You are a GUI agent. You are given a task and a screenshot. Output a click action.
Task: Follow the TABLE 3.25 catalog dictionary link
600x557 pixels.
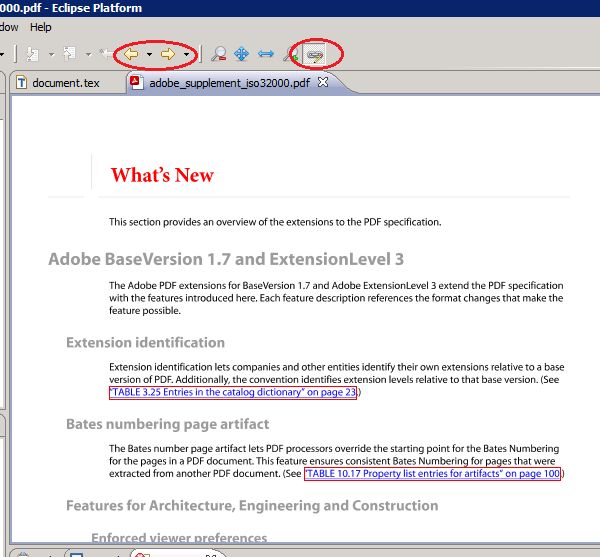(233, 392)
